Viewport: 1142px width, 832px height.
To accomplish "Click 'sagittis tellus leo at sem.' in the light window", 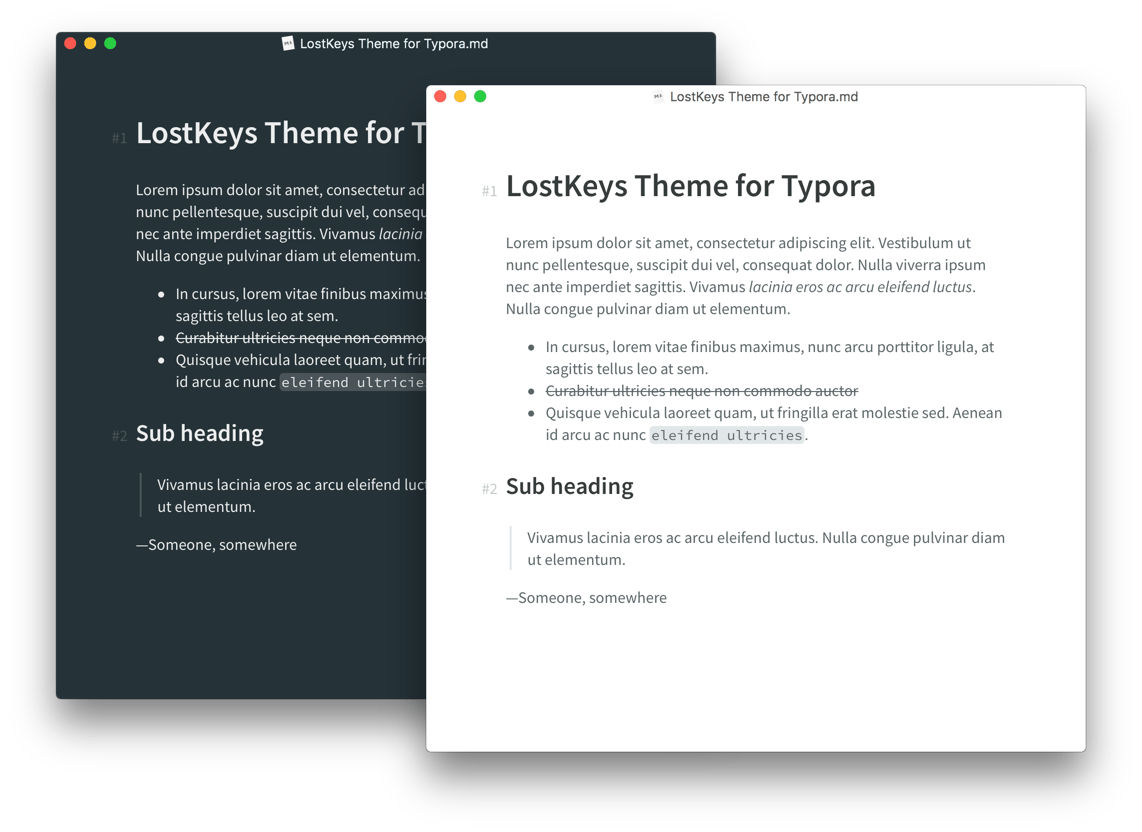I will [x=626, y=369].
